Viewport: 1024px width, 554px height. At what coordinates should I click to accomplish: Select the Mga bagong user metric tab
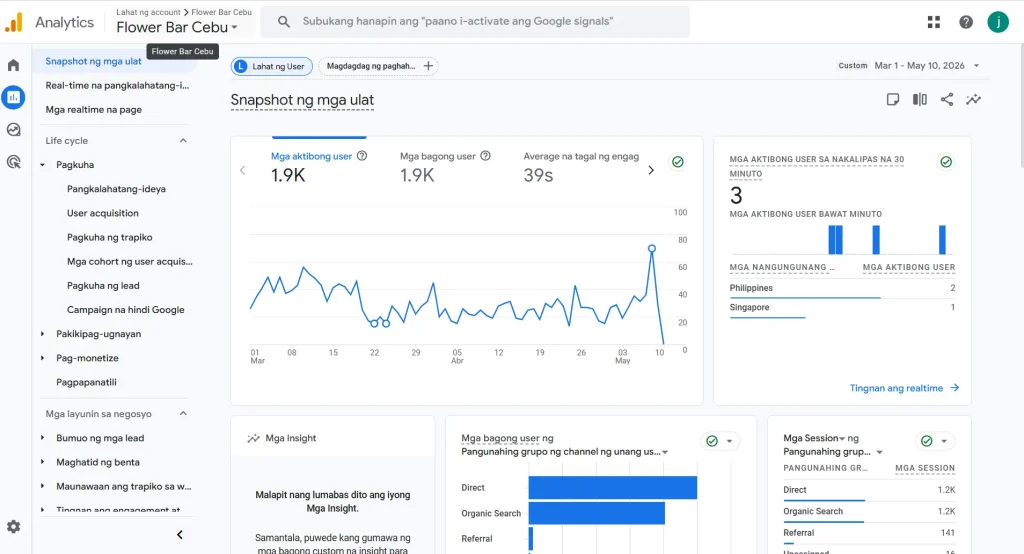[445, 167]
